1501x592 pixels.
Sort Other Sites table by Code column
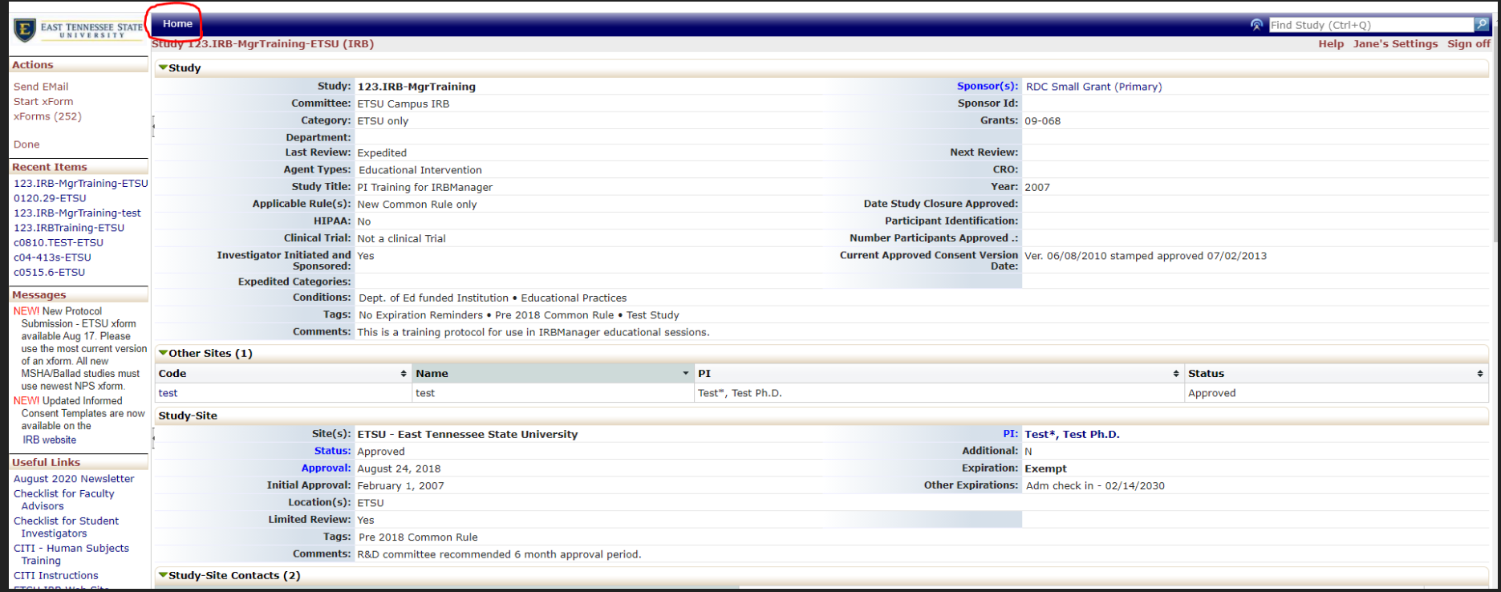point(403,374)
